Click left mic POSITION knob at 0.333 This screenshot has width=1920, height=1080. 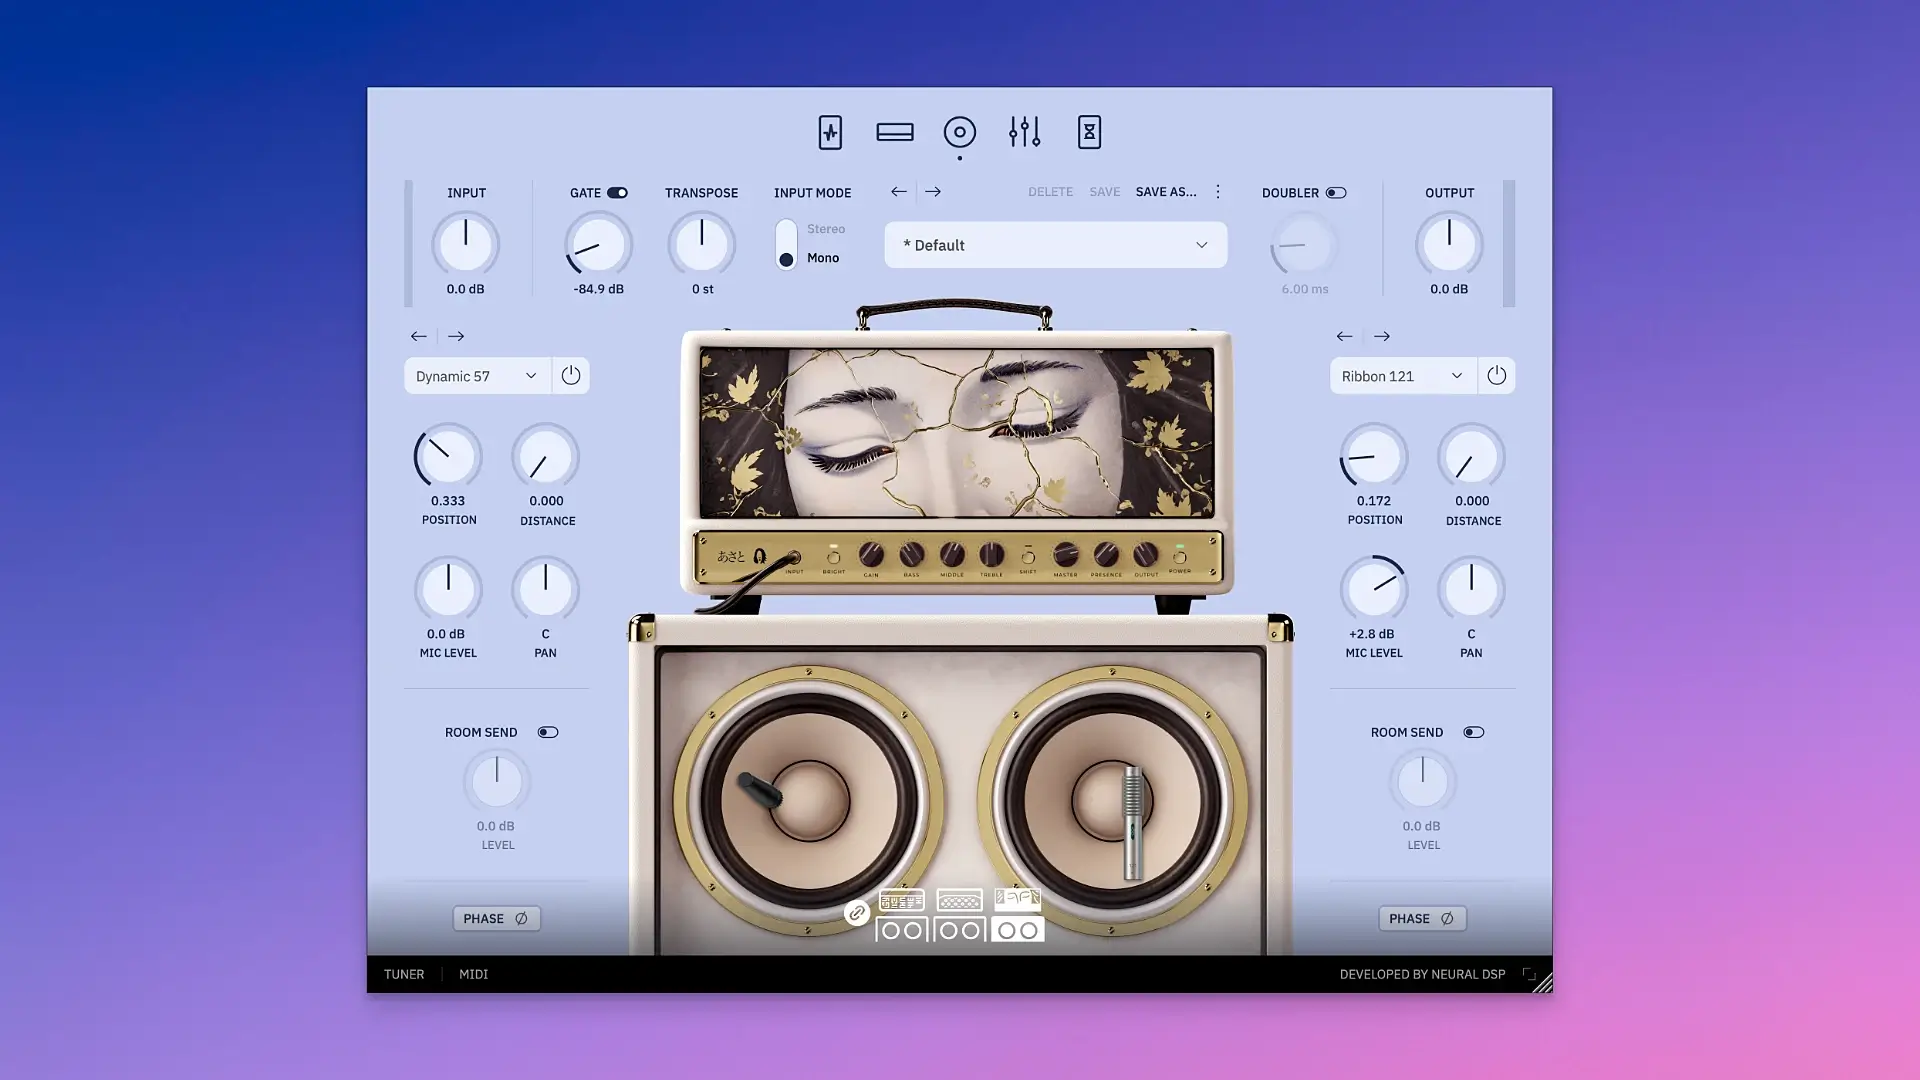(448, 456)
